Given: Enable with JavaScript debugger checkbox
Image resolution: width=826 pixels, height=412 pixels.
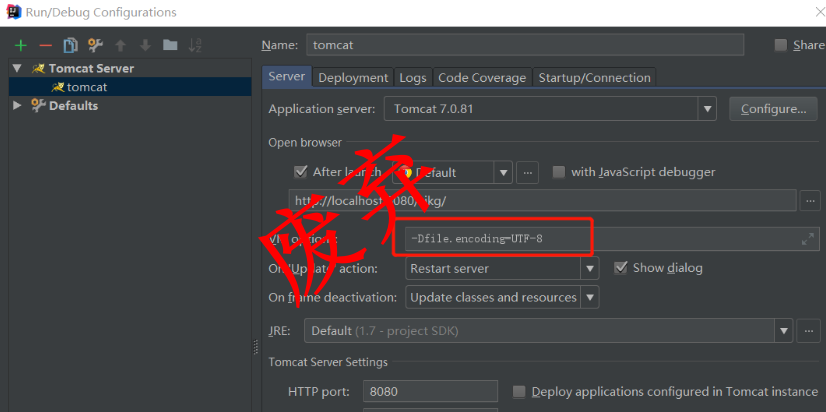Looking at the screenshot, I should pyautogui.click(x=559, y=172).
